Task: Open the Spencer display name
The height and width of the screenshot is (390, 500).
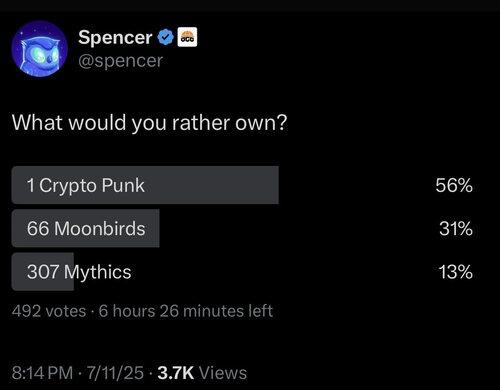Action: (x=115, y=37)
